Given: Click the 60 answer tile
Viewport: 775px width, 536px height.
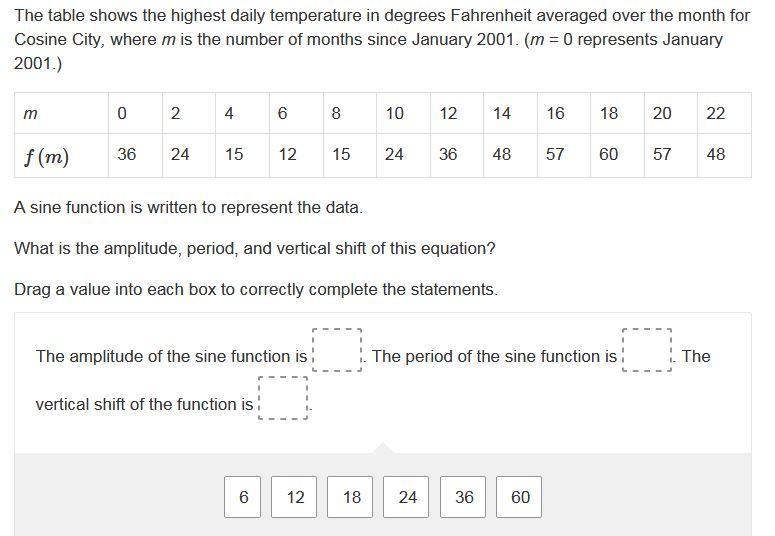Looking at the screenshot, I should pyautogui.click(x=520, y=497).
